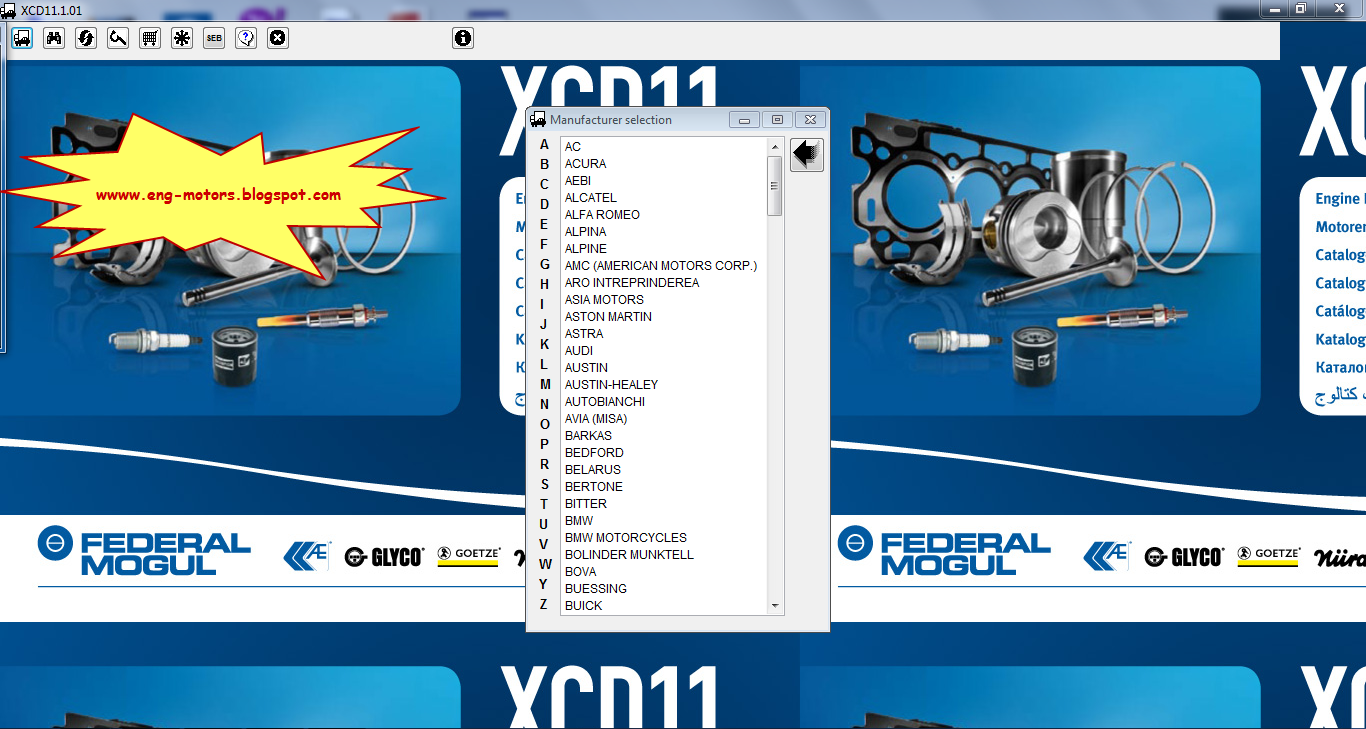The width and height of the screenshot is (1366, 729).
Task: Click the black back arrow in the dialog
Action: tap(805, 153)
